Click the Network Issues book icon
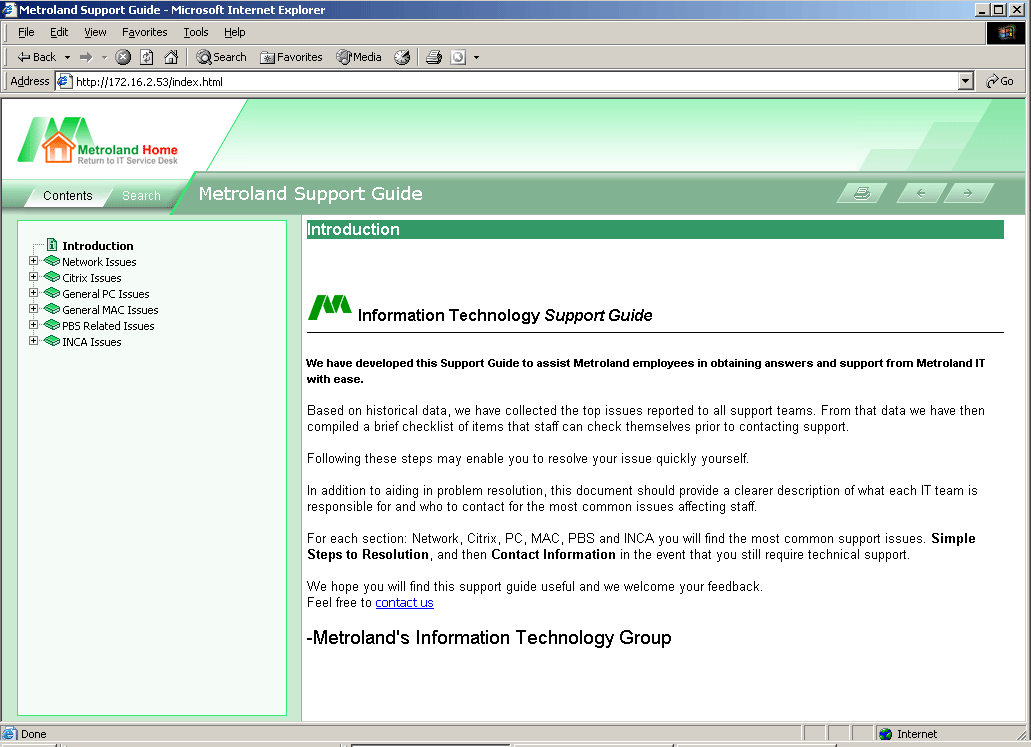The image size is (1031, 747). tap(52, 261)
